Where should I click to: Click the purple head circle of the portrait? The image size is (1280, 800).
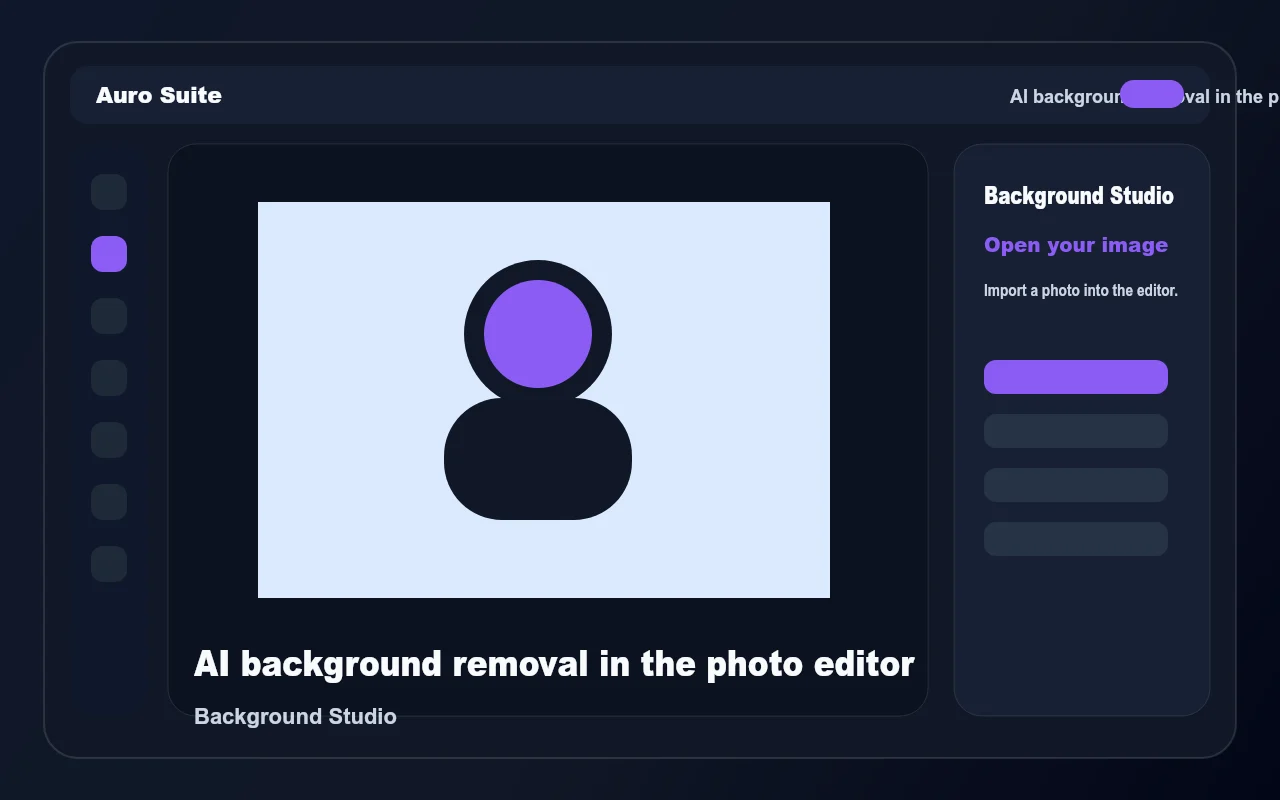coord(538,334)
